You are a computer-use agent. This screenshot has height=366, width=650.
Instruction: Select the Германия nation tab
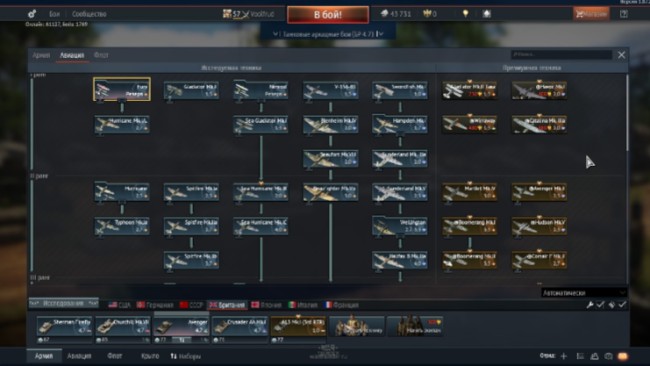point(155,305)
